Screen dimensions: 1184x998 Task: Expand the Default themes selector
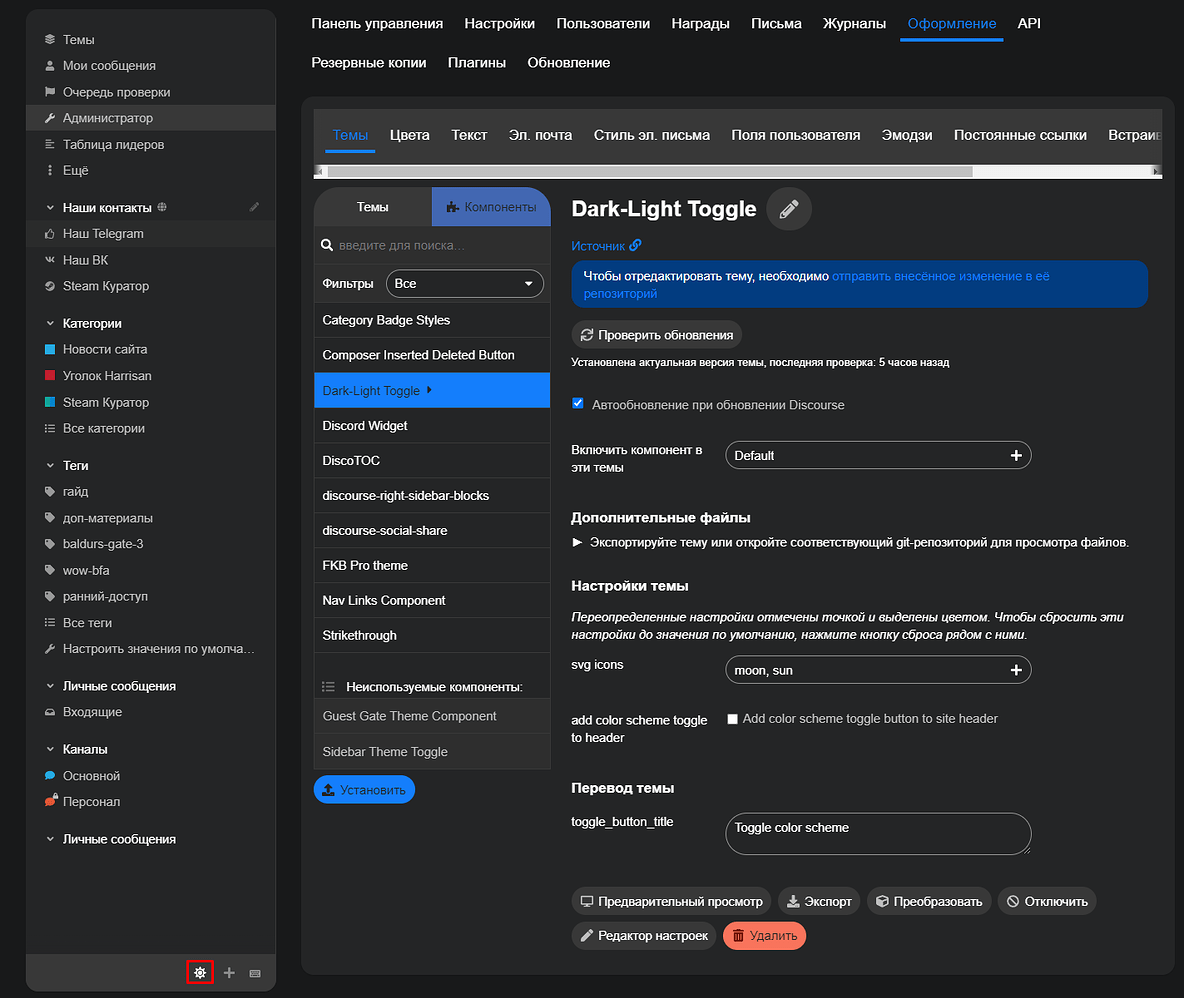pyautogui.click(x=877, y=455)
